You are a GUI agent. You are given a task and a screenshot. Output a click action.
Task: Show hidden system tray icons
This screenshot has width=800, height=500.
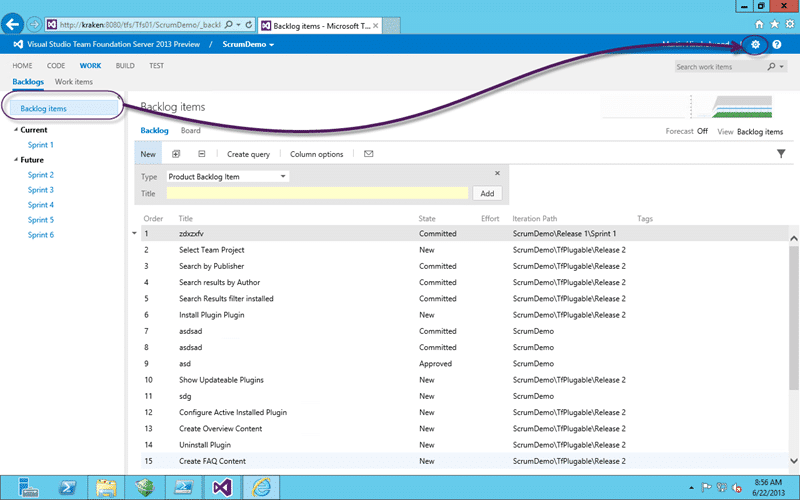691,488
